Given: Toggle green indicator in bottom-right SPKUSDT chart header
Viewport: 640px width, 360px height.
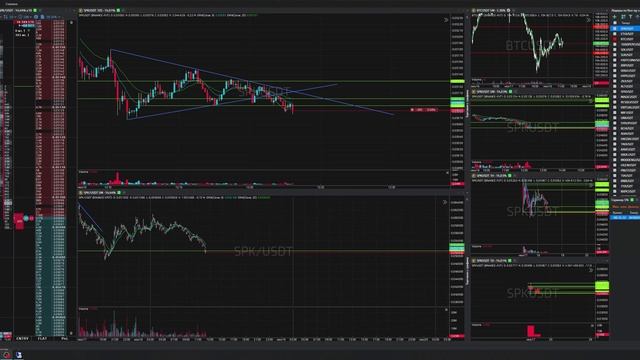Looking at the screenshot, I should tap(510, 260).
